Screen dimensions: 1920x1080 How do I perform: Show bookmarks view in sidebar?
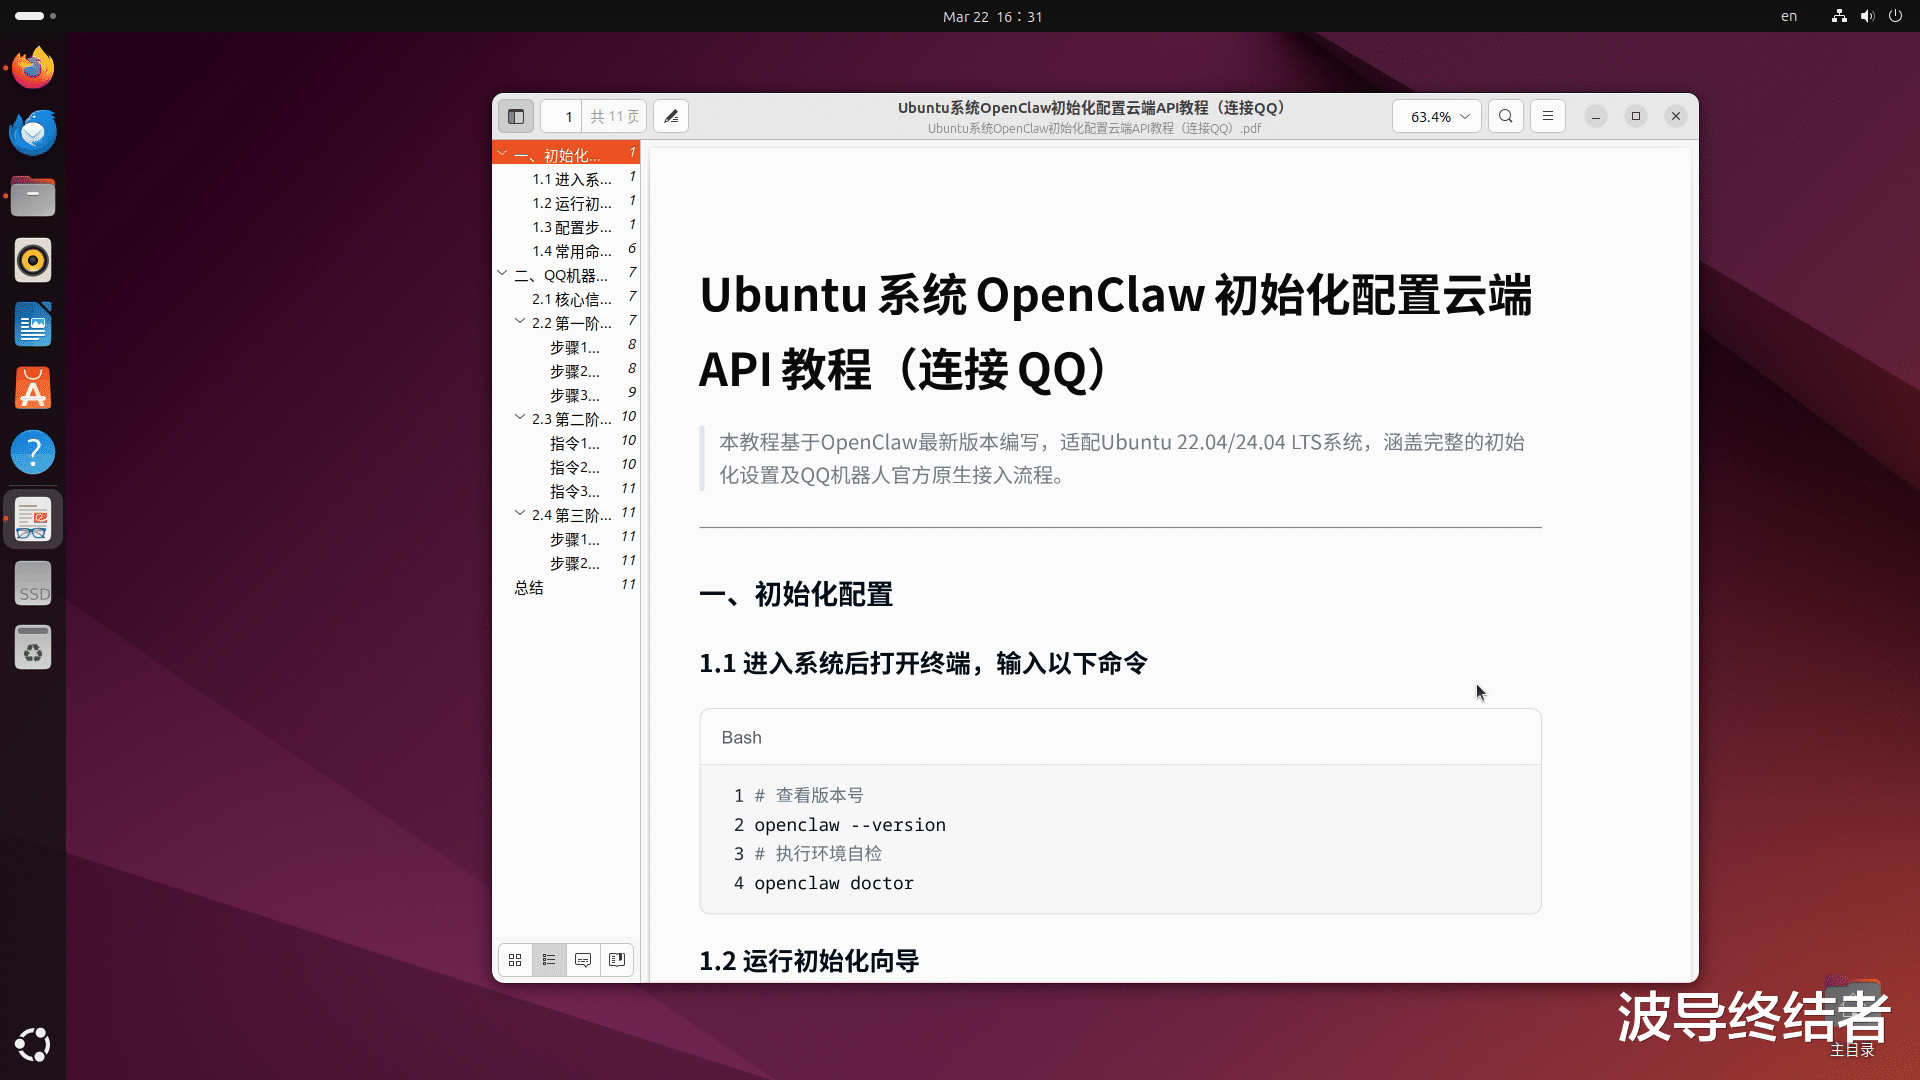(x=617, y=960)
